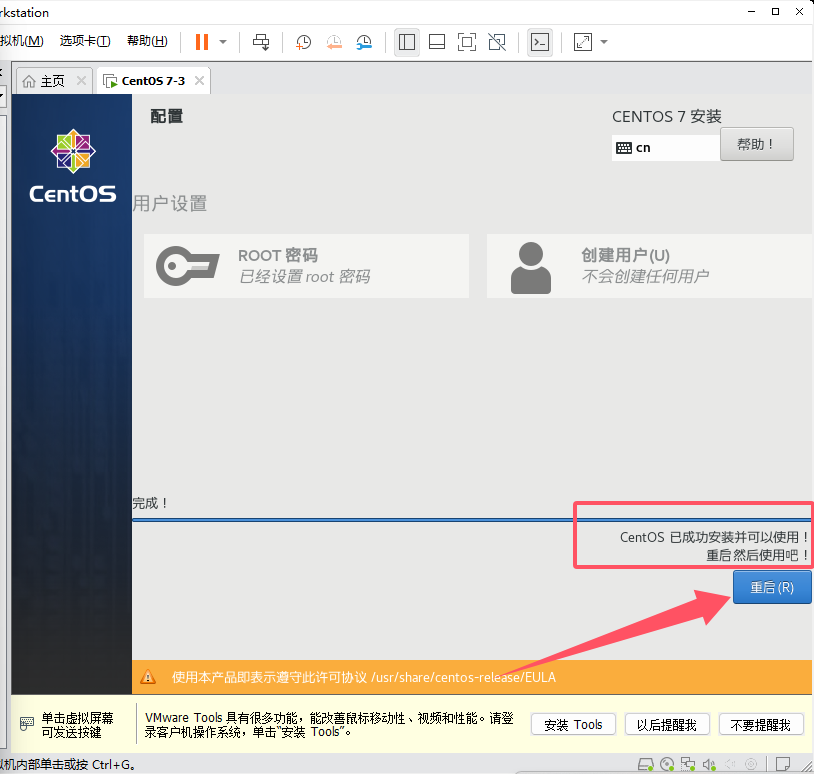Expand the stretch display dropdown arrow
The height and width of the screenshot is (774, 814).
tap(604, 42)
